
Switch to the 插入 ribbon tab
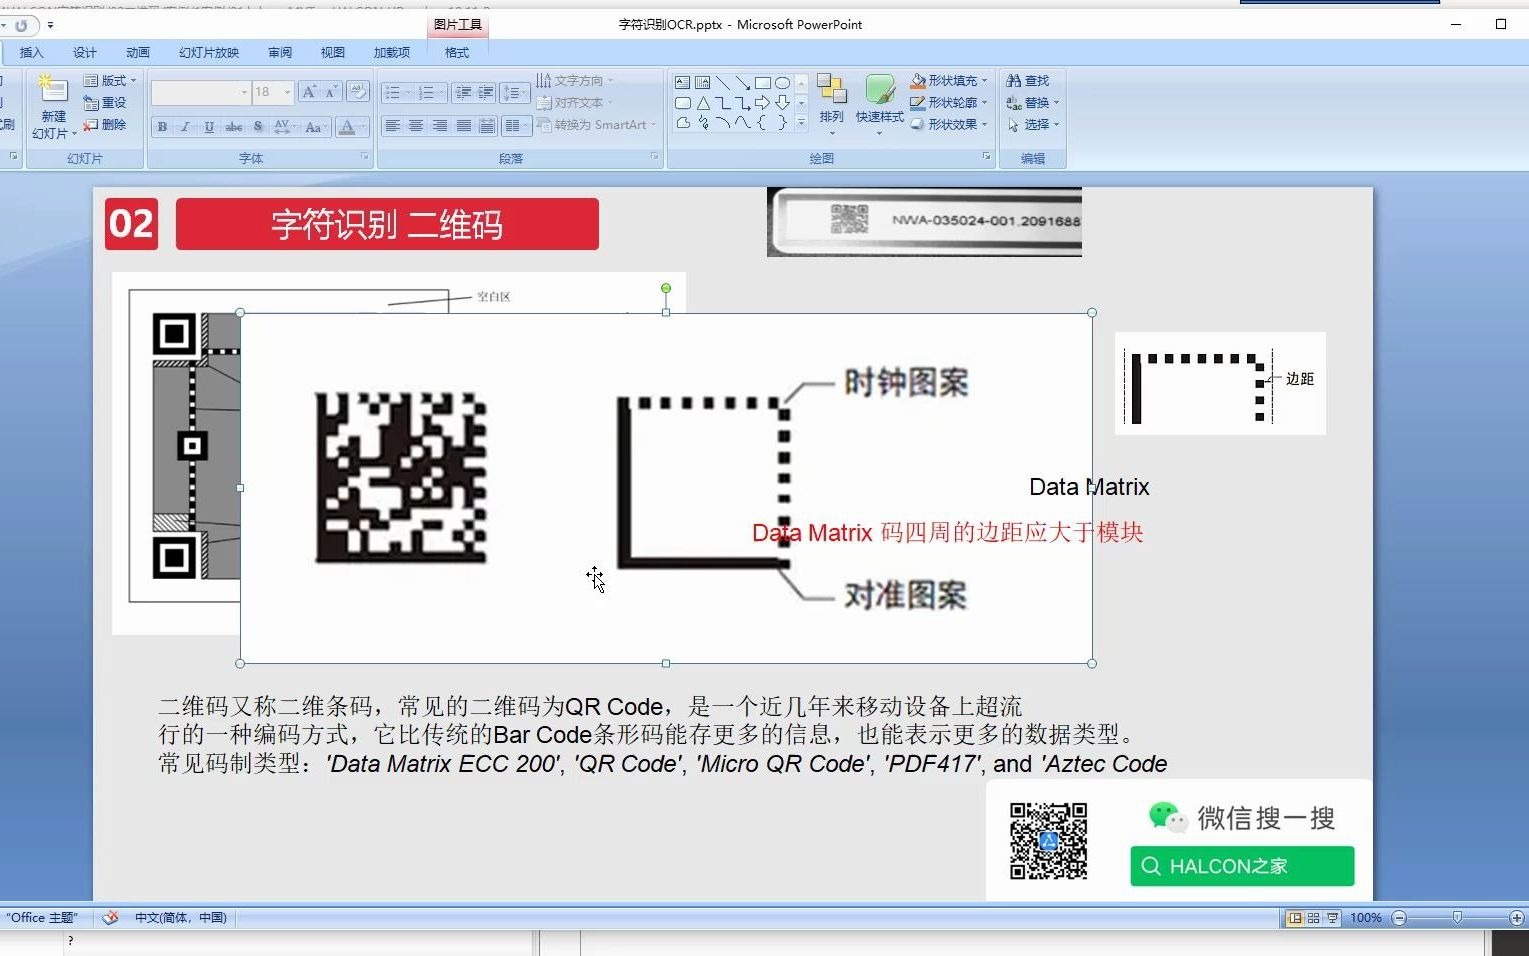32,53
